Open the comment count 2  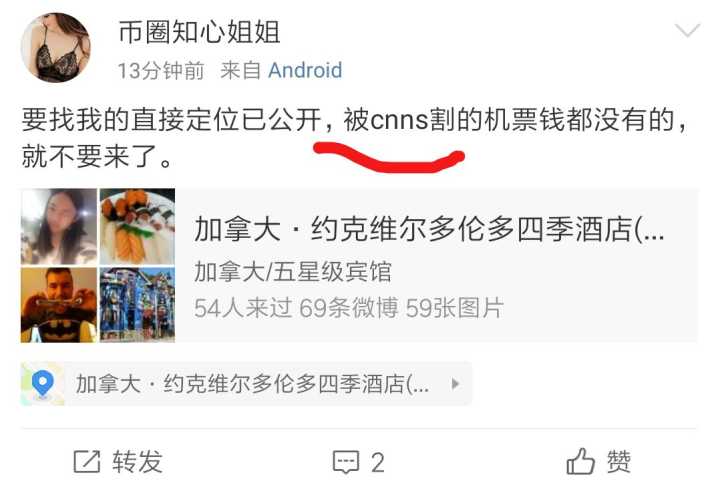(x=377, y=462)
